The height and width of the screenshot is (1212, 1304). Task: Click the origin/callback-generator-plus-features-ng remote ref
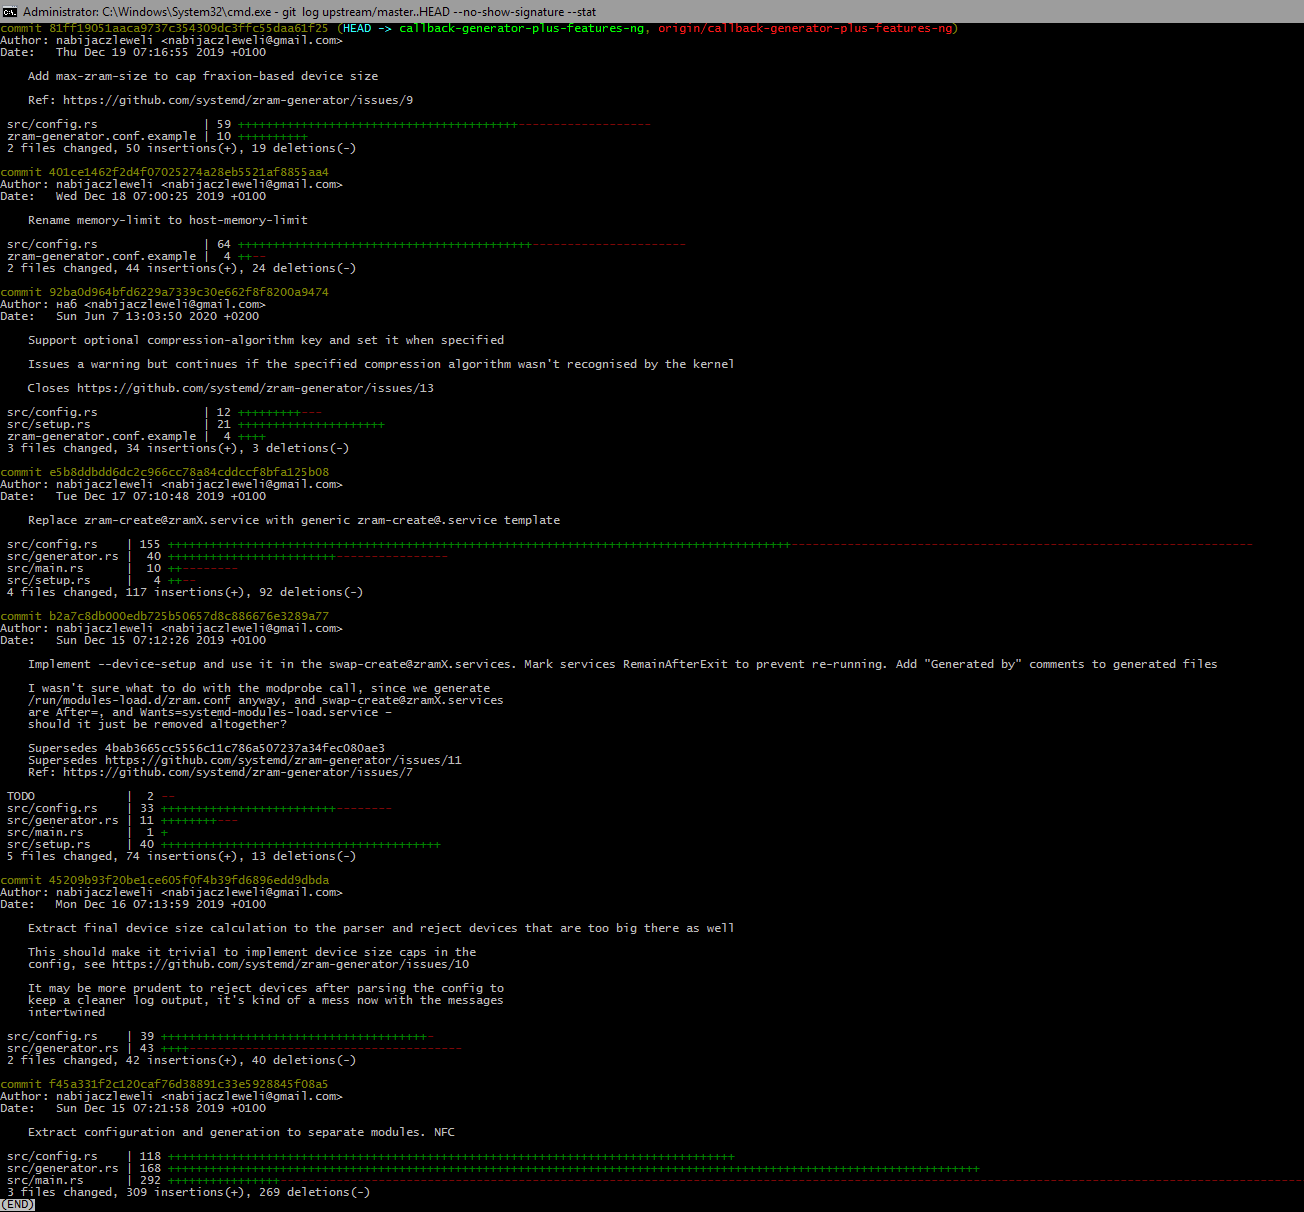click(805, 28)
